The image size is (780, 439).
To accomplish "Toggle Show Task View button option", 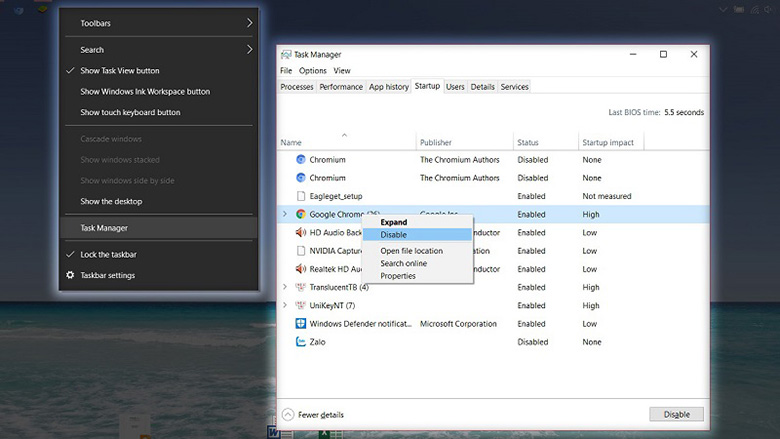I will (x=119, y=71).
